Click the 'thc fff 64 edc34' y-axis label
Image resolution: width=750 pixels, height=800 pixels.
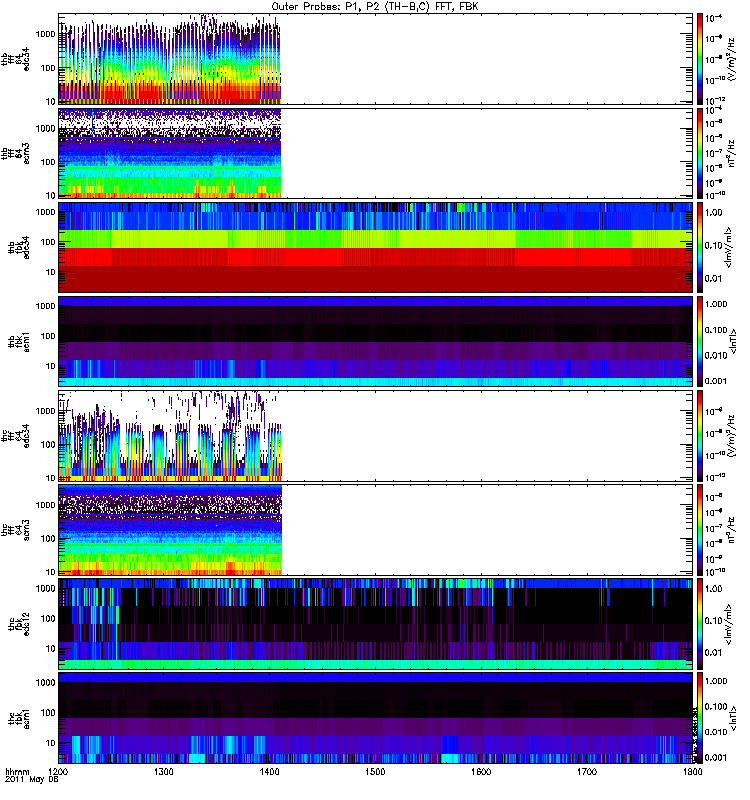coord(16,436)
